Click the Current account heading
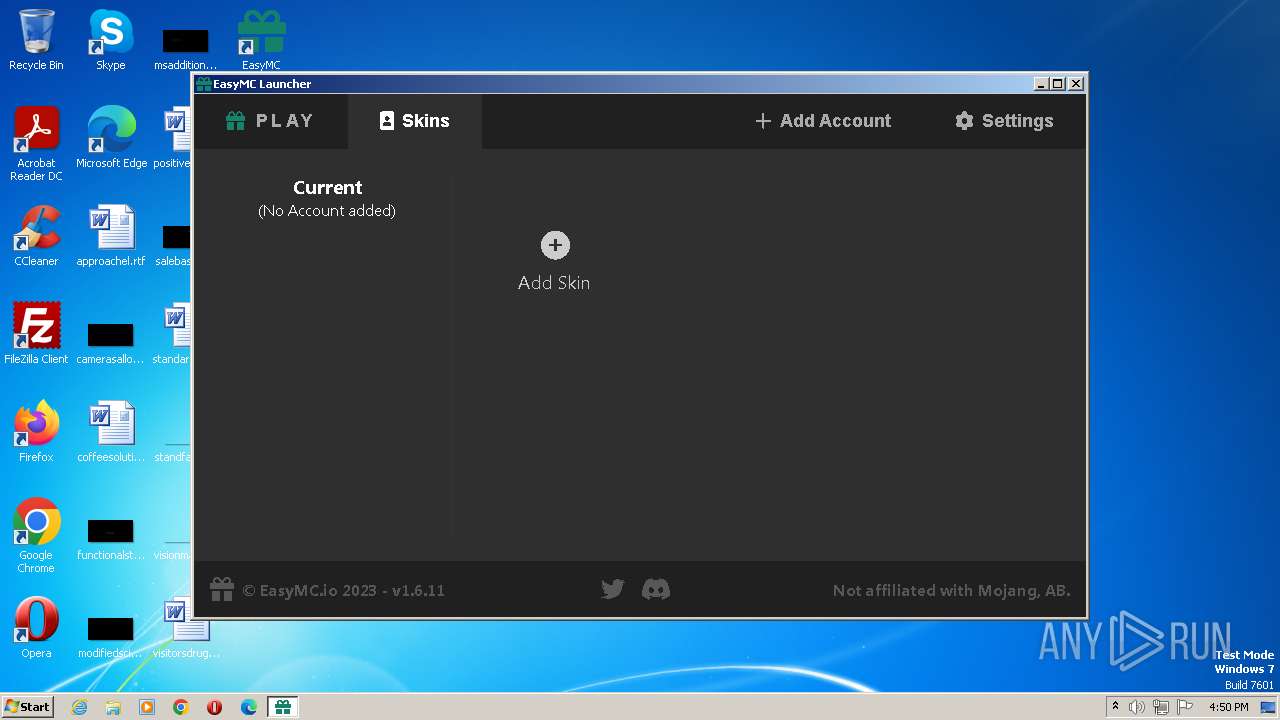The image size is (1280, 720). pyautogui.click(x=327, y=187)
